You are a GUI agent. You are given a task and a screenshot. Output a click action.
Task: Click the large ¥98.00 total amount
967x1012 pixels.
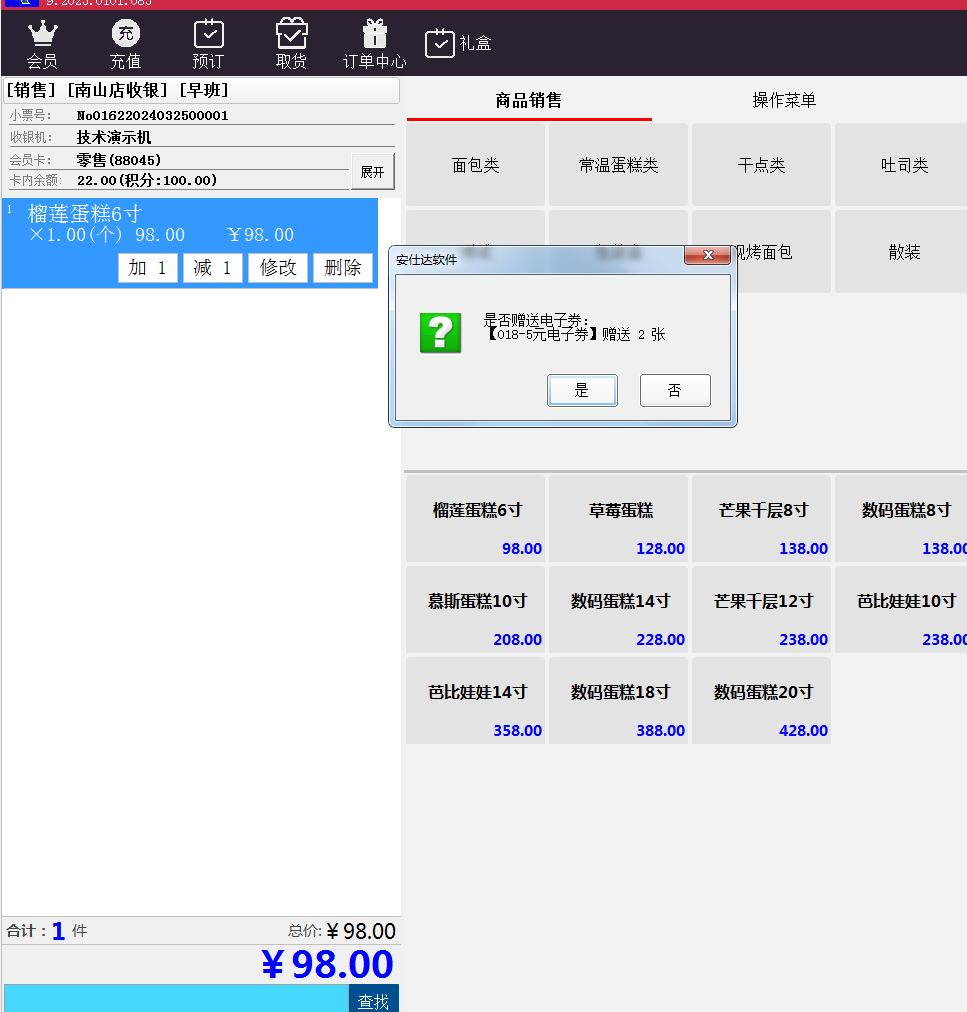pyautogui.click(x=327, y=964)
